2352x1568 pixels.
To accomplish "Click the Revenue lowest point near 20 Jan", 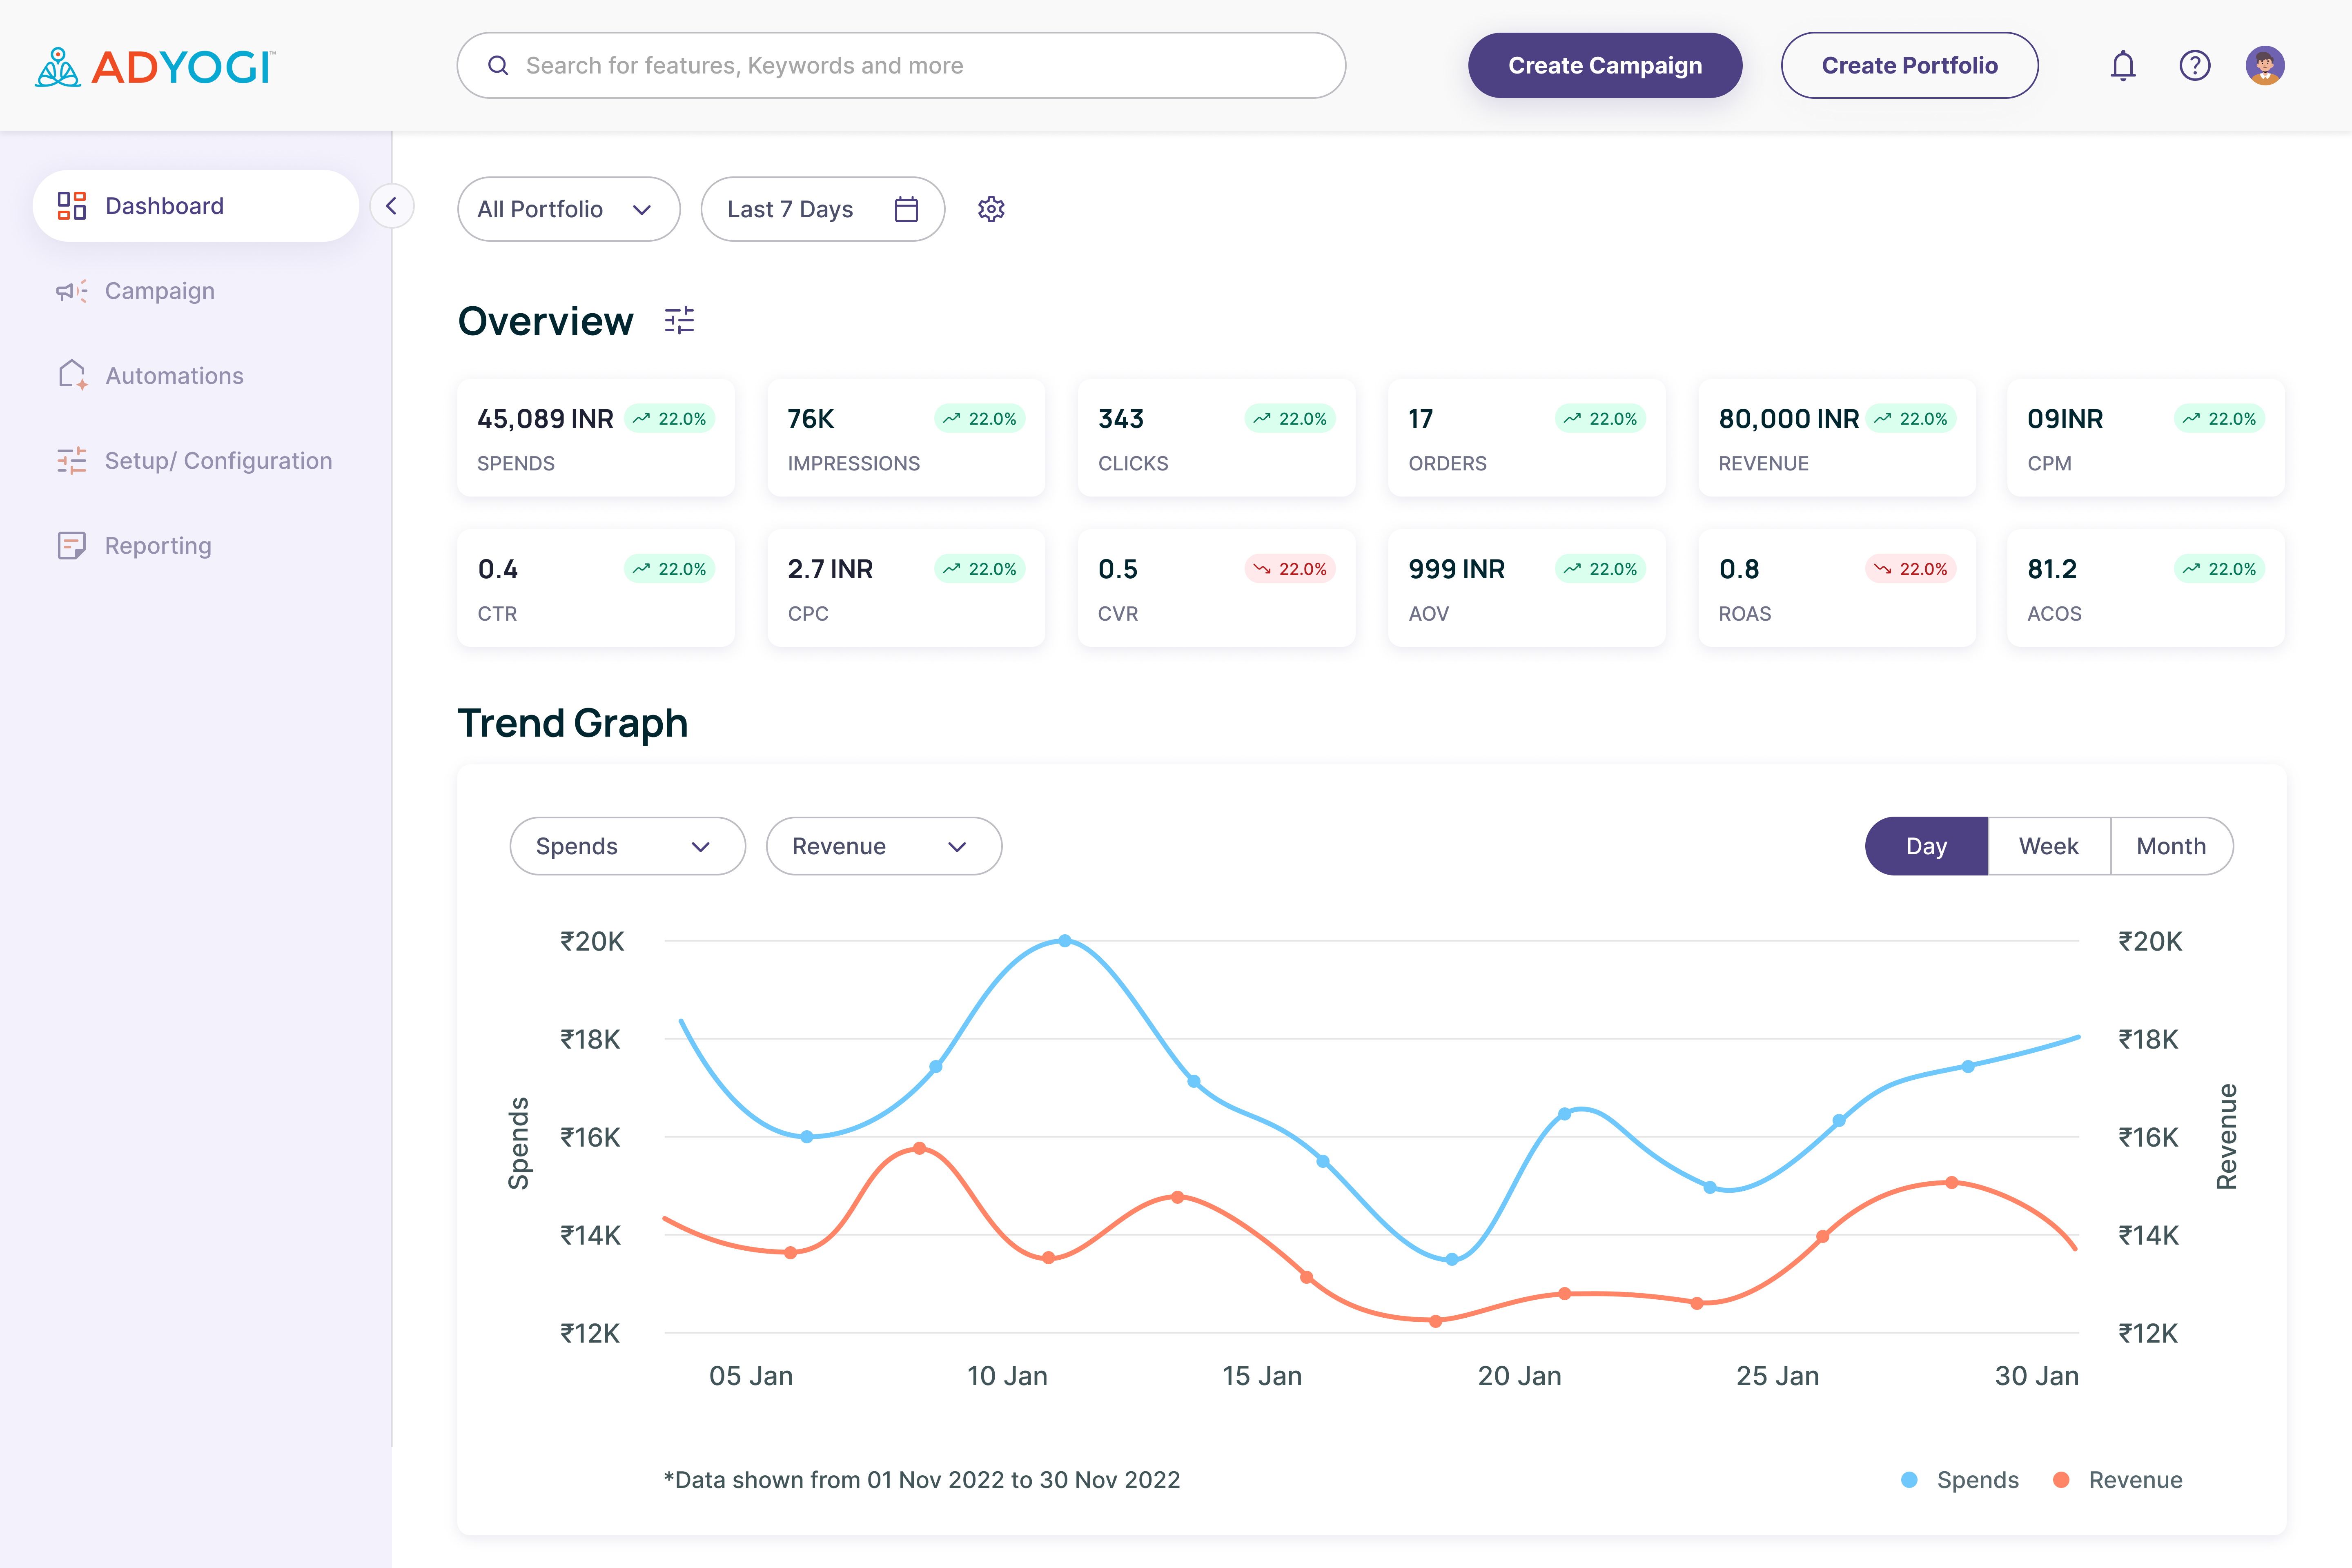I will coord(1436,1321).
